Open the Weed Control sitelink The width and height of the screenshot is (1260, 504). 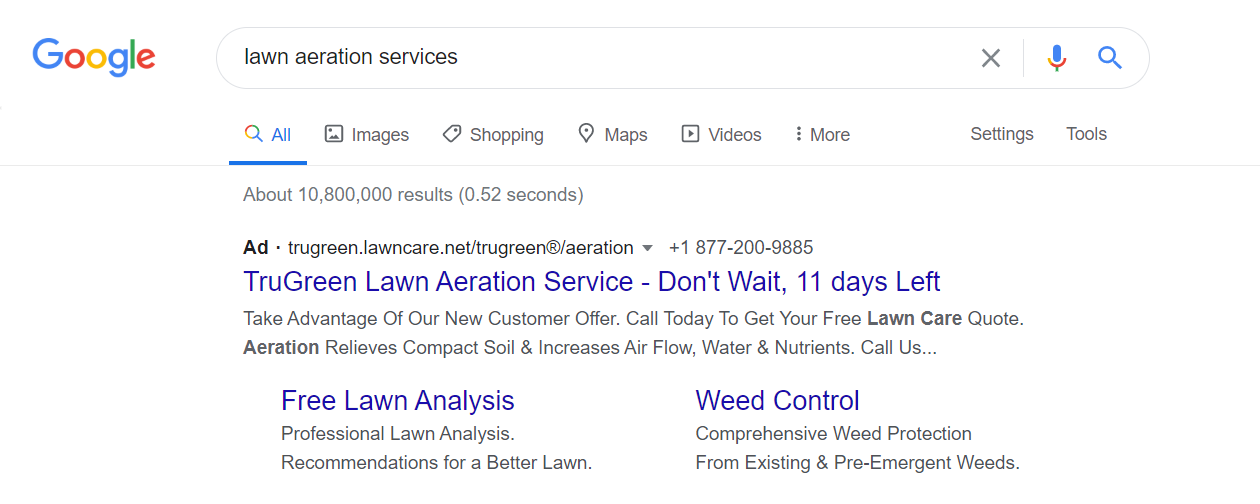pos(778,401)
